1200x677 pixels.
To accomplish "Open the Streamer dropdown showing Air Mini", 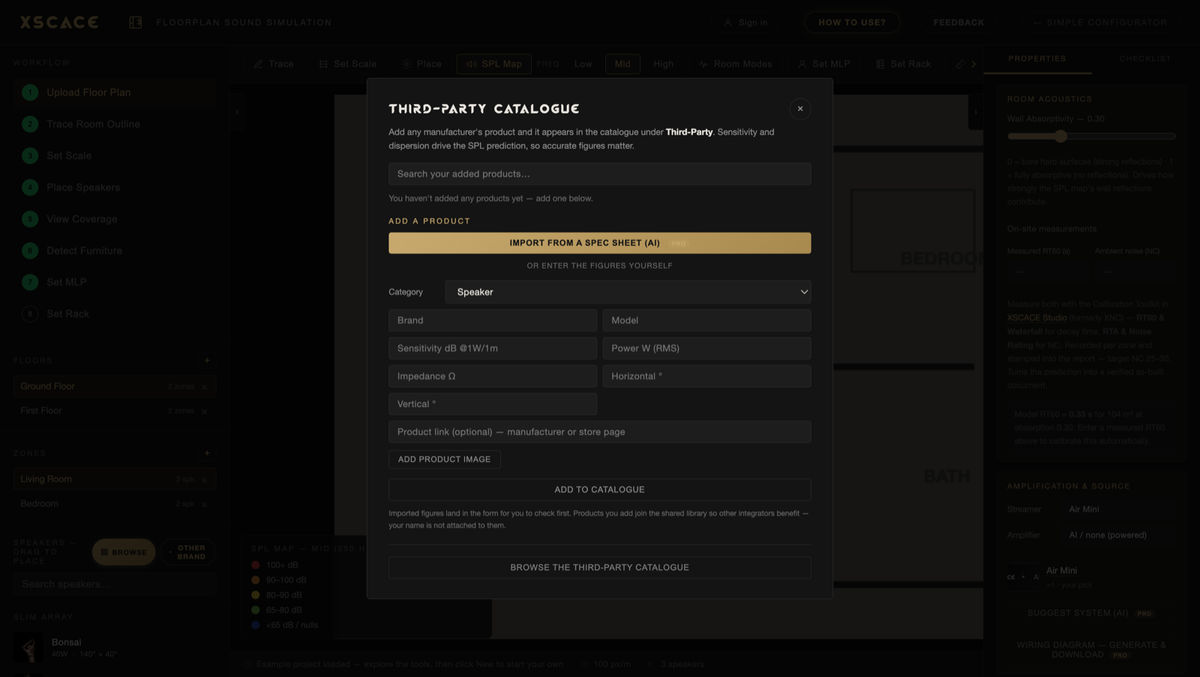I will tap(1120, 509).
